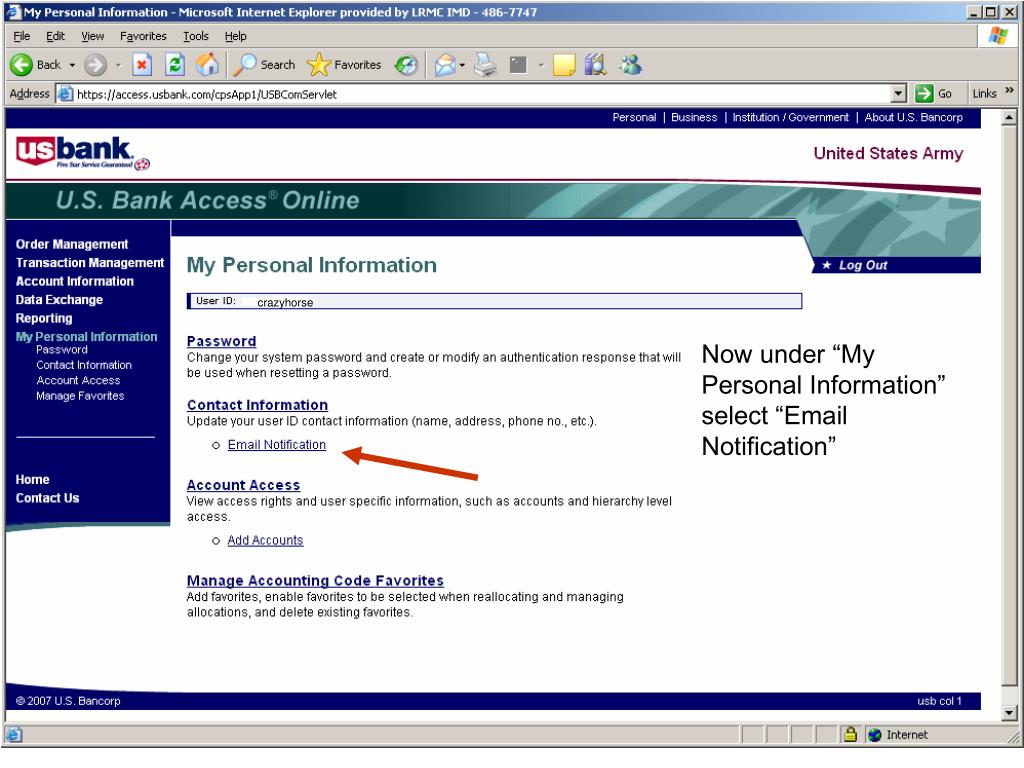Click Account Access sub-item in sidebar
The width and height of the screenshot is (1024, 768).
point(78,380)
